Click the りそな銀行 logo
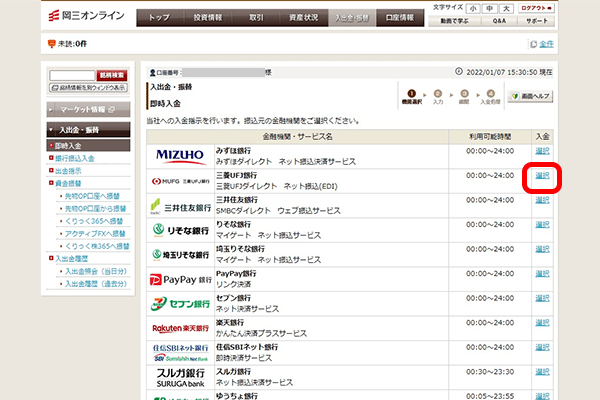The width and height of the screenshot is (600, 400). click(x=181, y=230)
